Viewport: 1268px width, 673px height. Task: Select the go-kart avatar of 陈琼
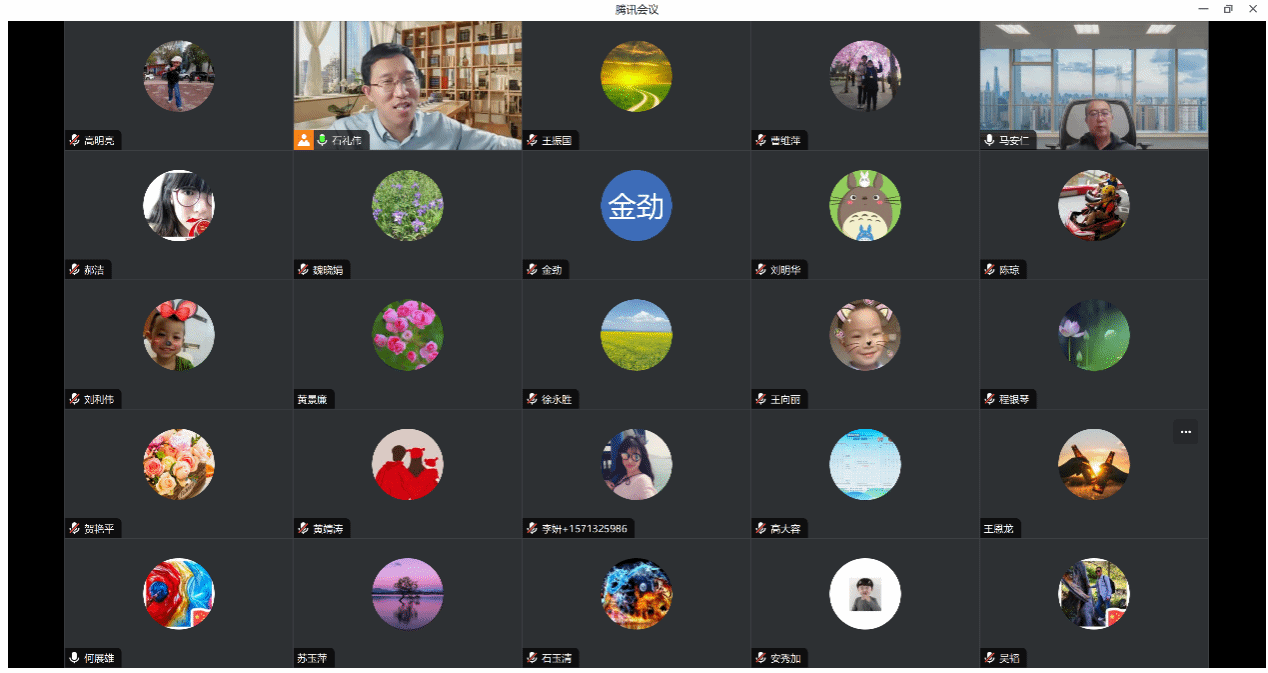click(1094, 206)
